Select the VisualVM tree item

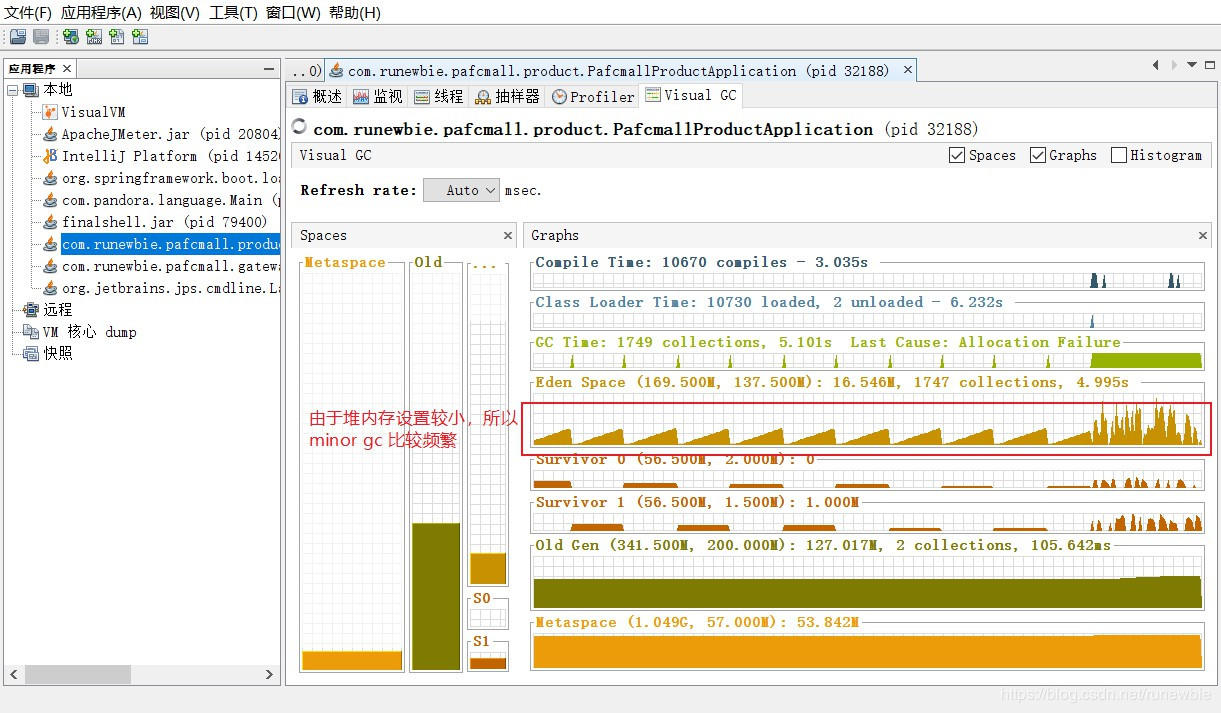point(93,112)
